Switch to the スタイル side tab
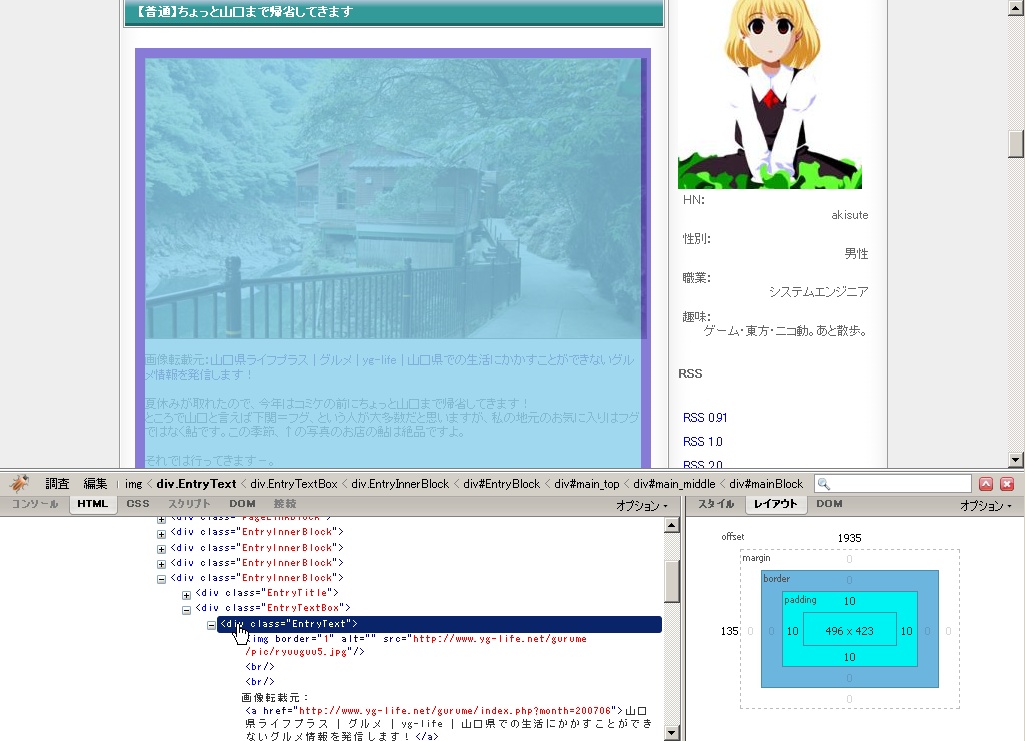 point(716,504)
